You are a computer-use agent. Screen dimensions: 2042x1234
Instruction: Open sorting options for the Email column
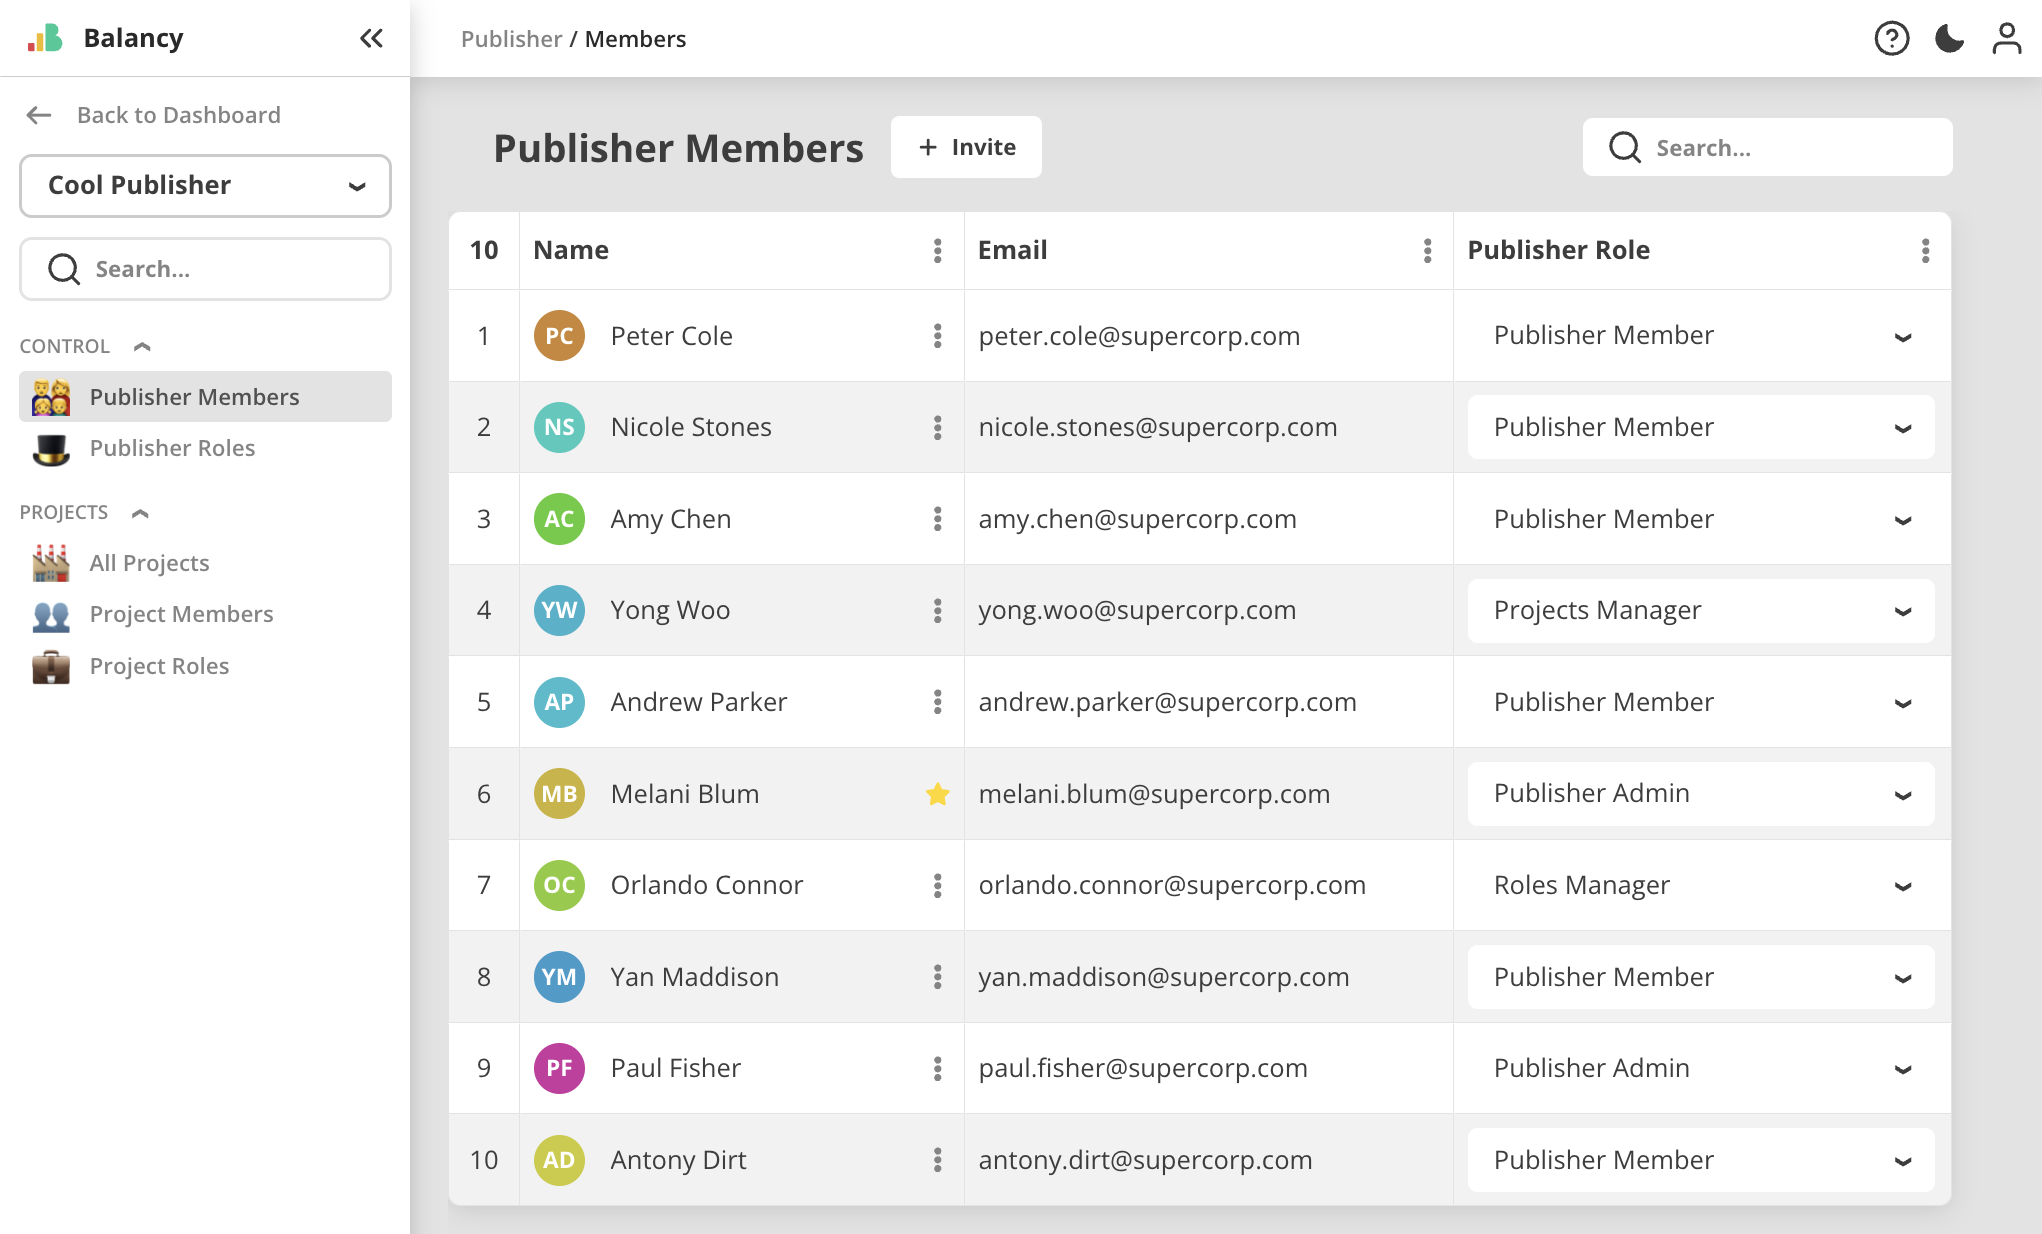pos(1426,251)
